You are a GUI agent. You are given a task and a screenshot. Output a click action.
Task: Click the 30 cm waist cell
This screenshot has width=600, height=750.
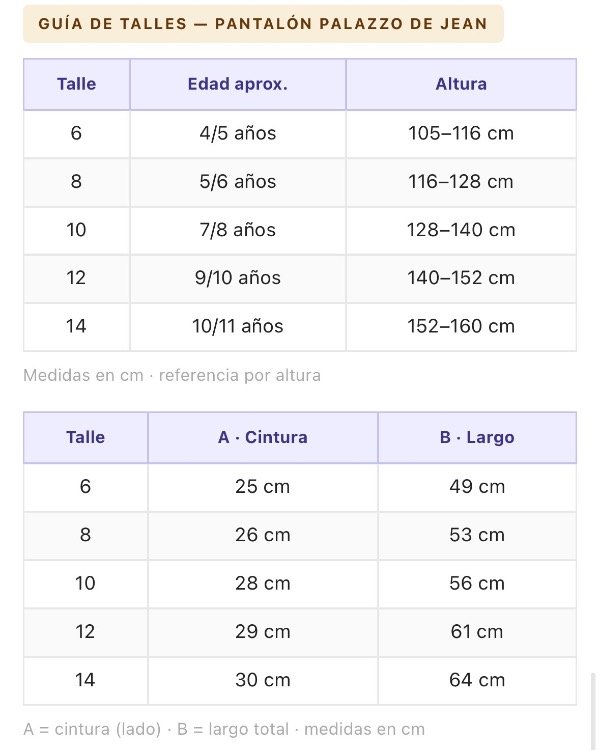click(x=263, y=680)
